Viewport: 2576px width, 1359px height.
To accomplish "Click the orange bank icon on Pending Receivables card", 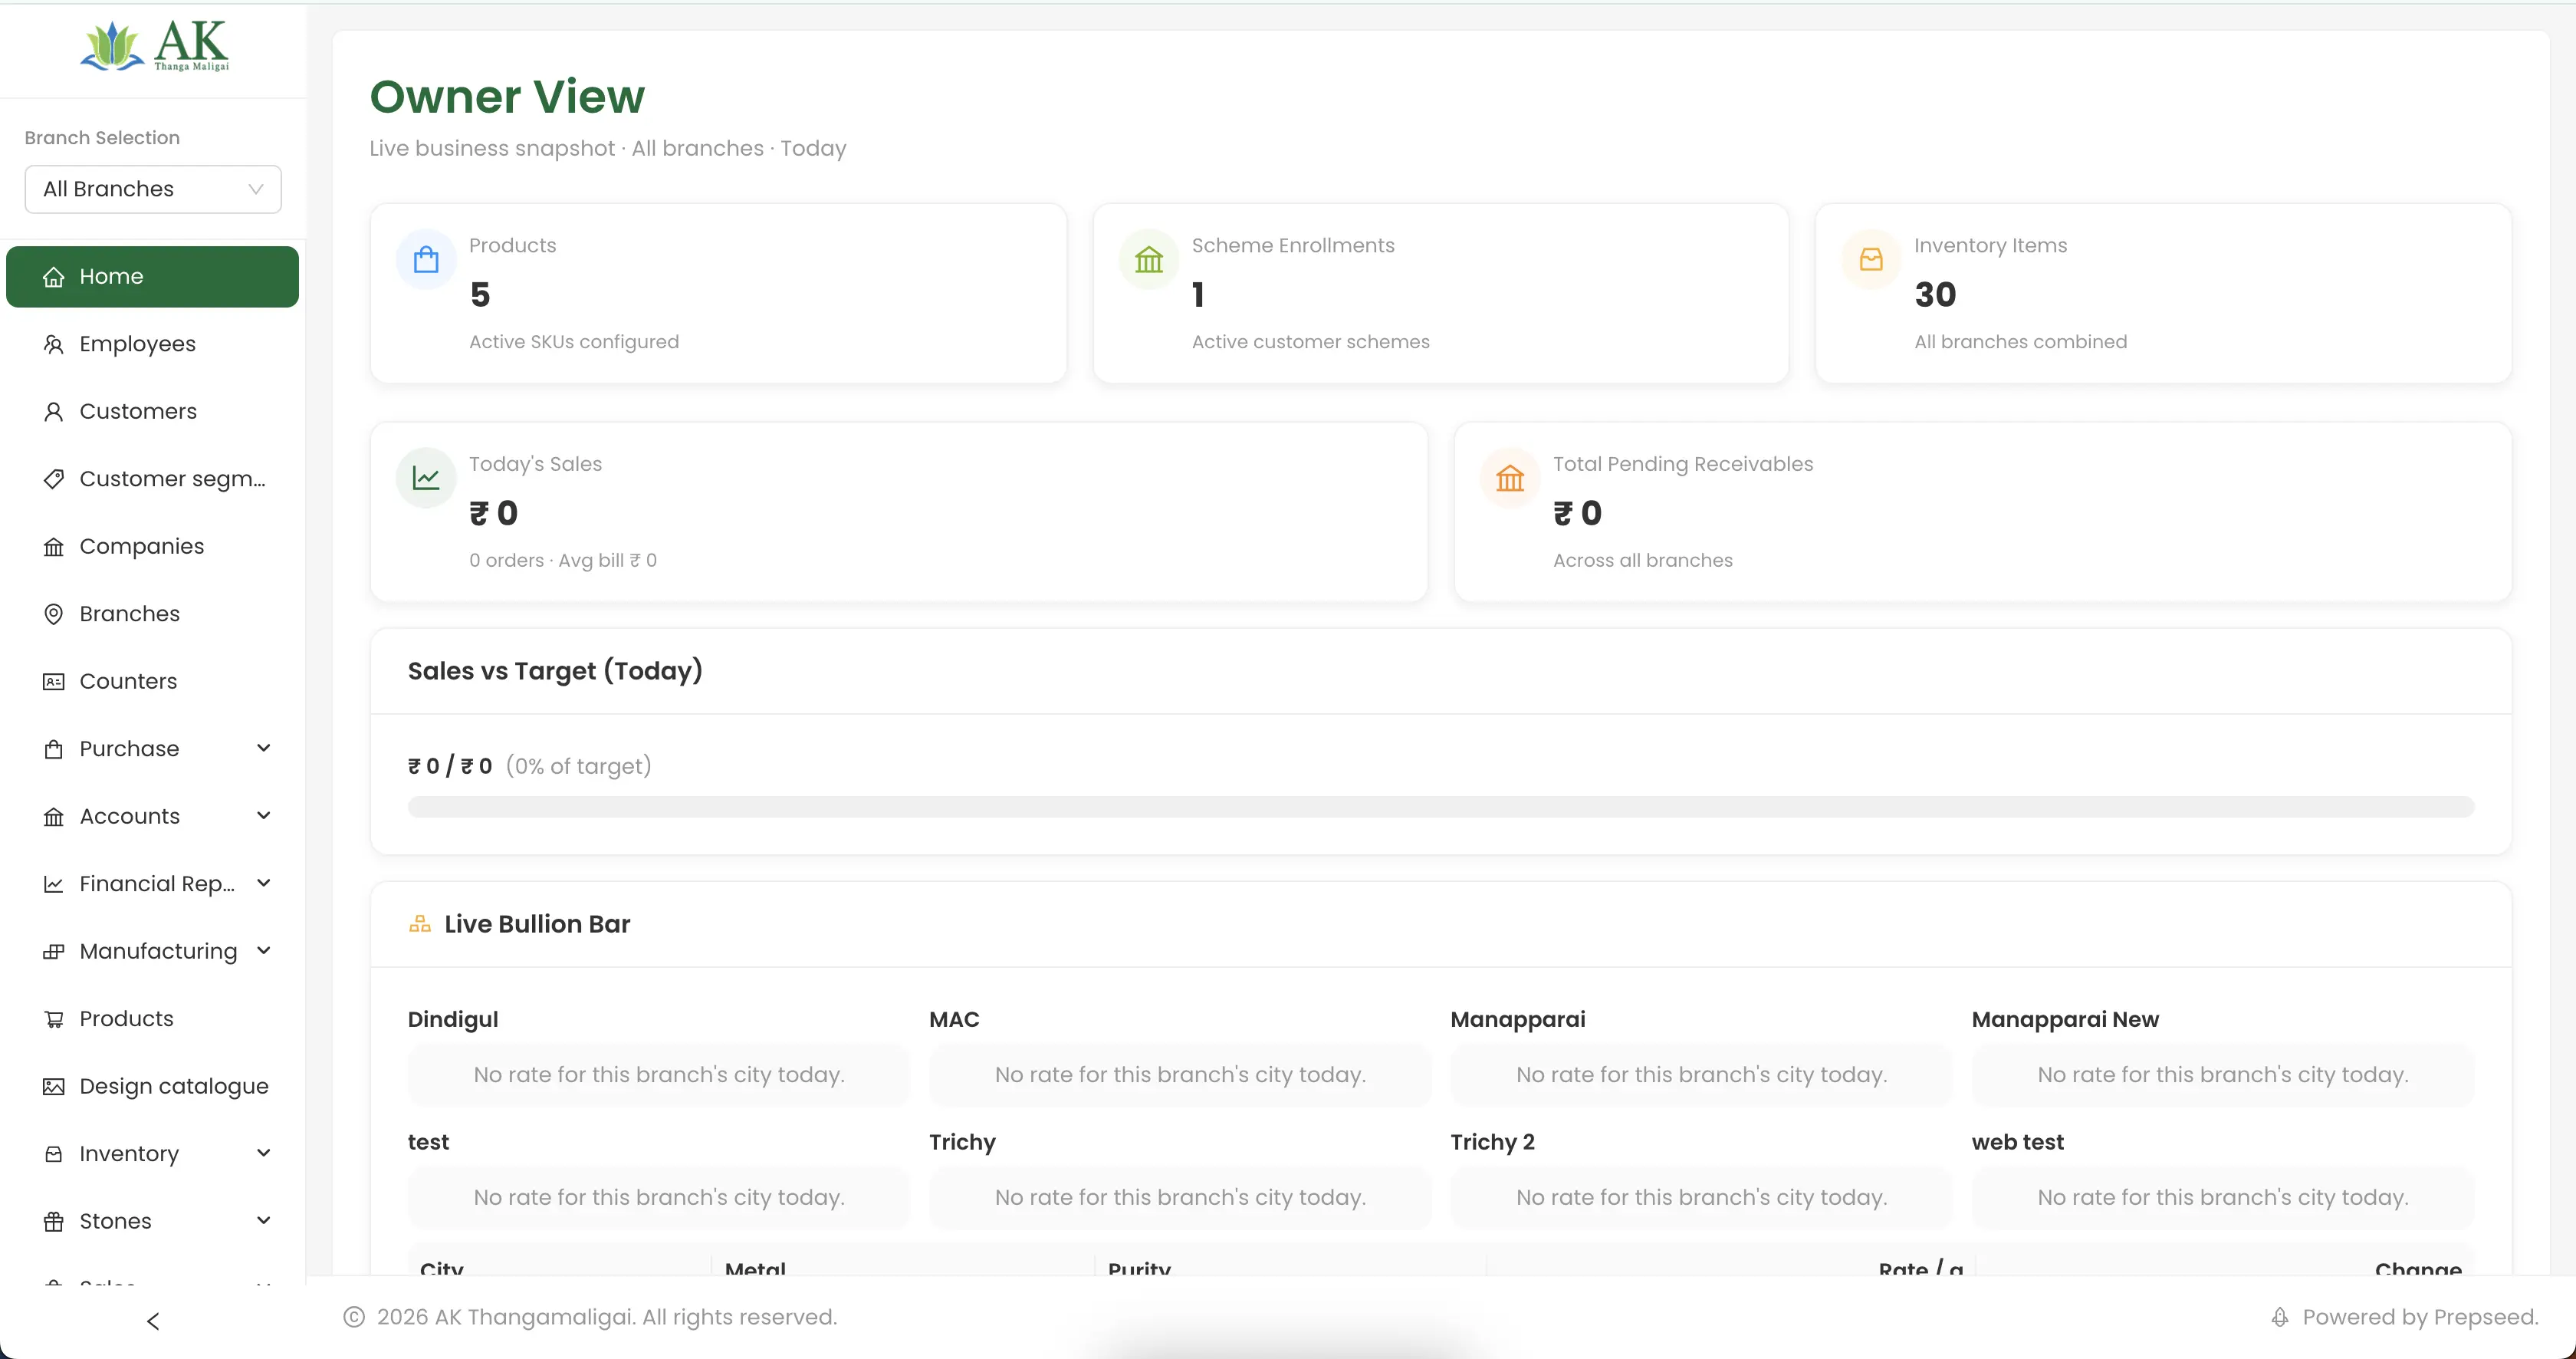I will tap(1510, 478).
